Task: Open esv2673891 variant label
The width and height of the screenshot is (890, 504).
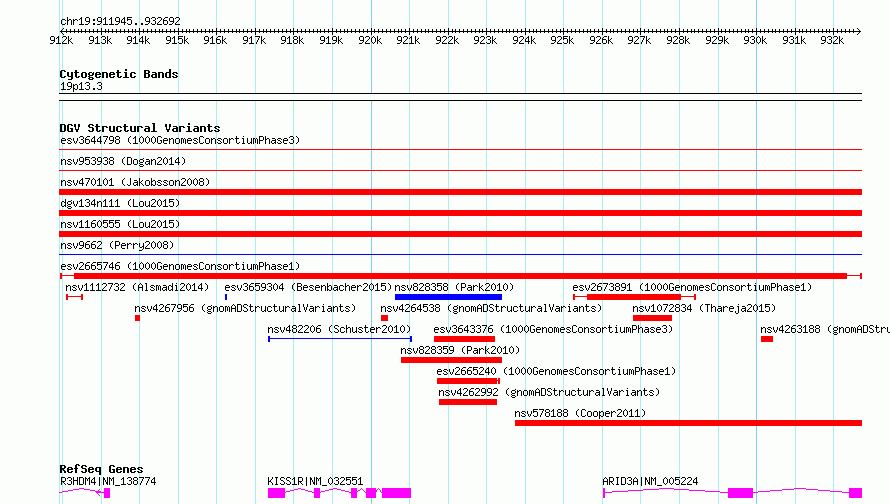Action: coord(691,287)
